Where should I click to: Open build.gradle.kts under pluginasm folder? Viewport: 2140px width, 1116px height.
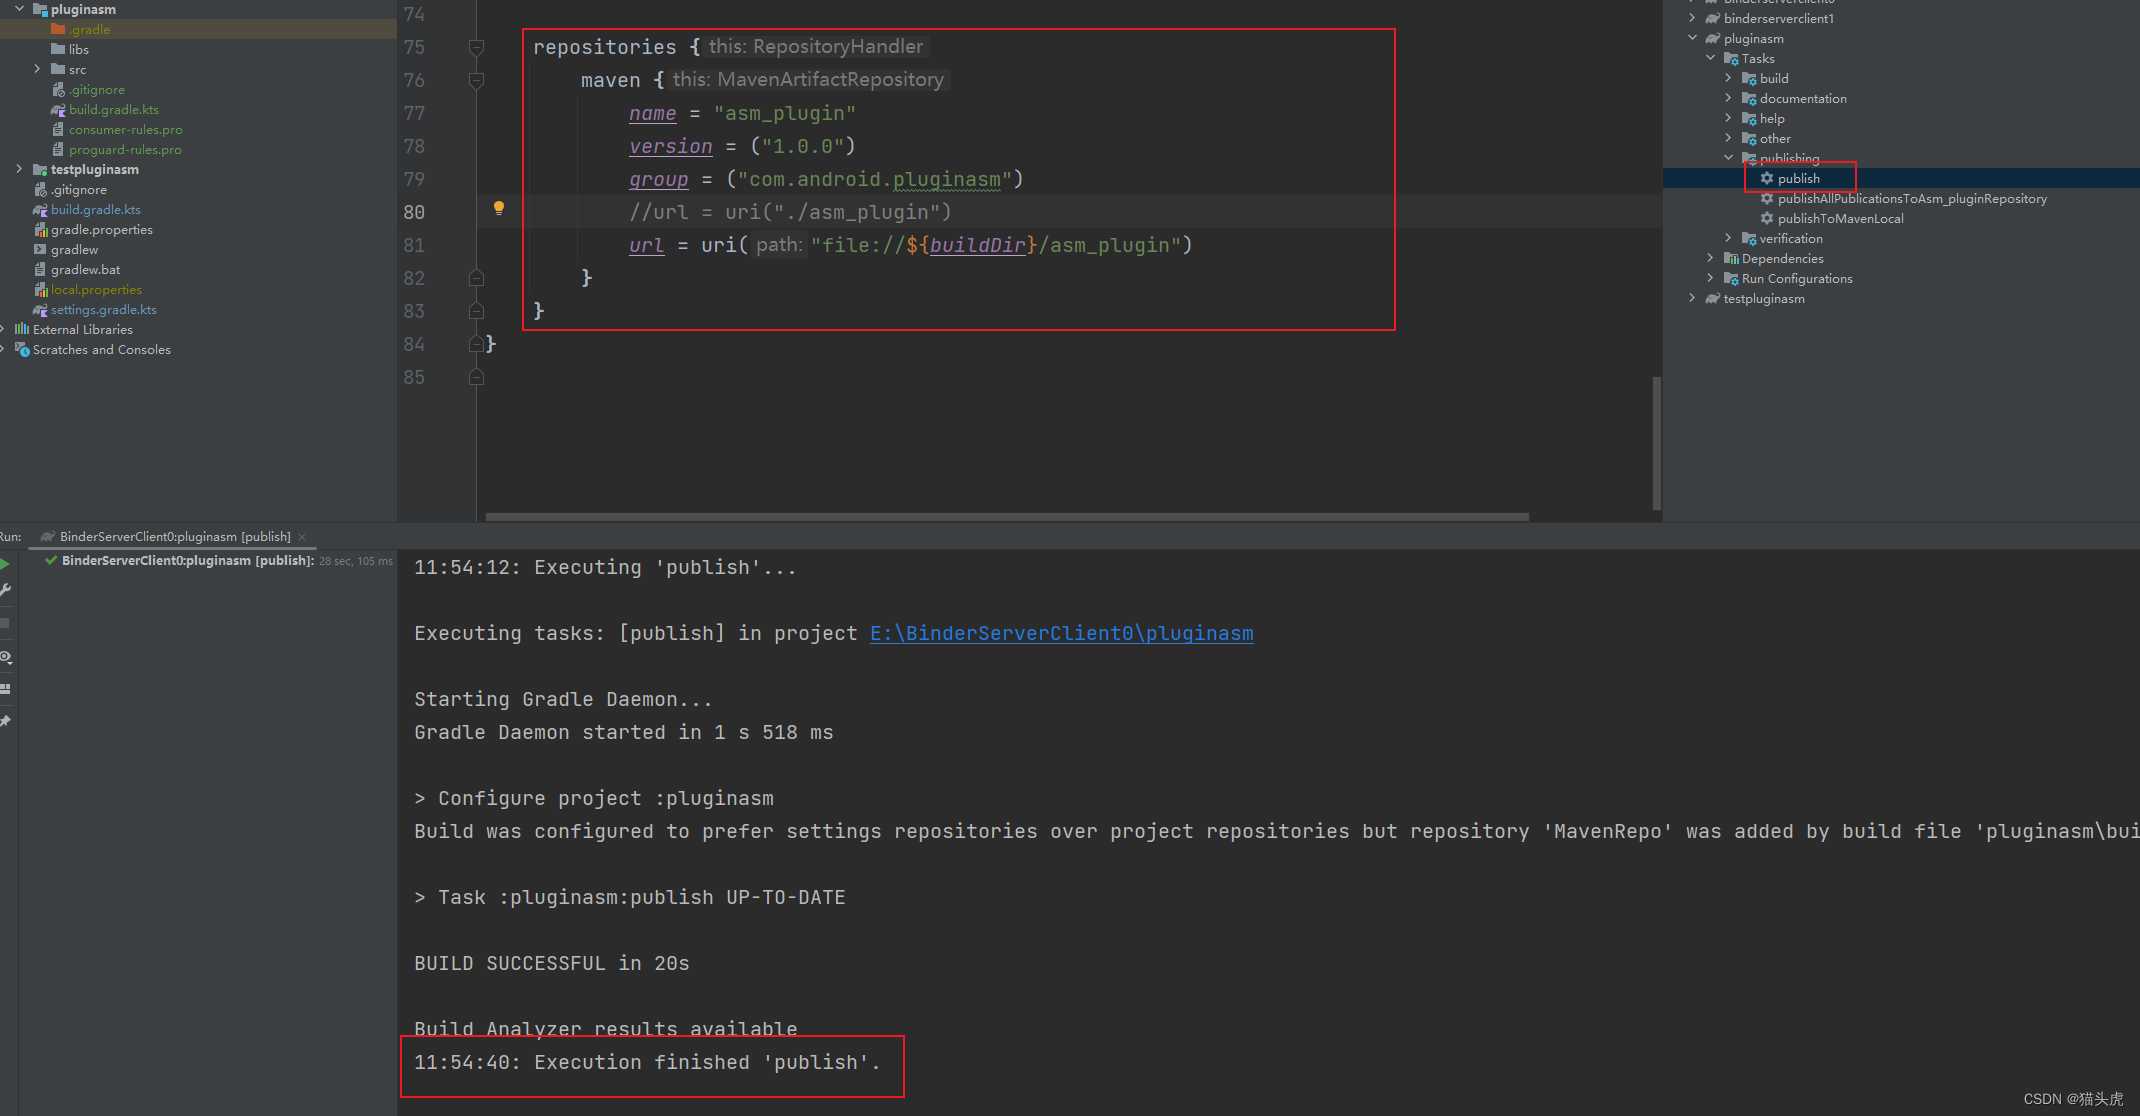(113, 109)
